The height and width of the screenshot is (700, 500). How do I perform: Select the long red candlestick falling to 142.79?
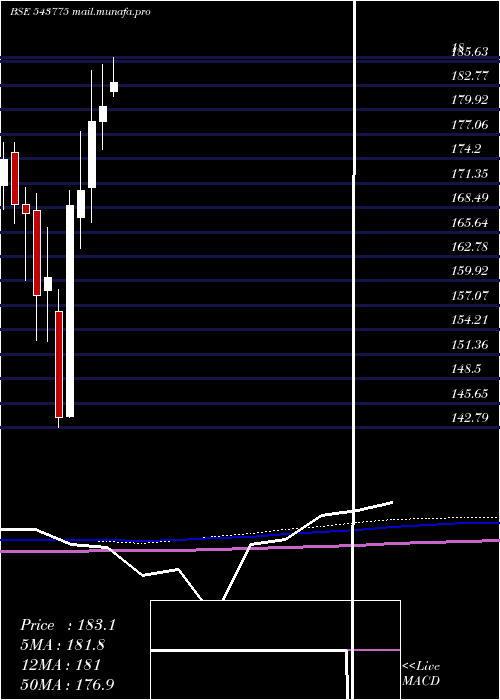pos(59,364)
